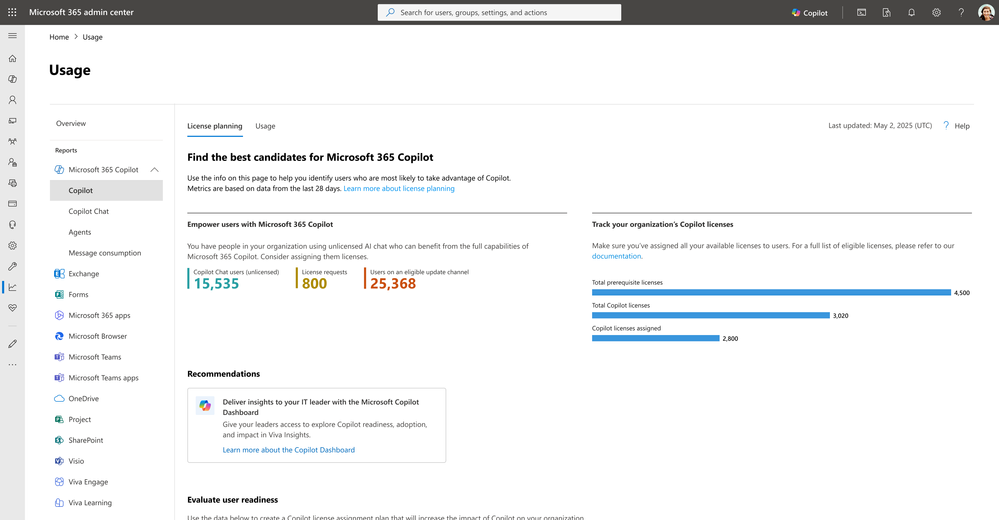Click the search box for users and groups
Viewport: 999px width, 520px height.
pyautogui.click(x=499, y=12)
